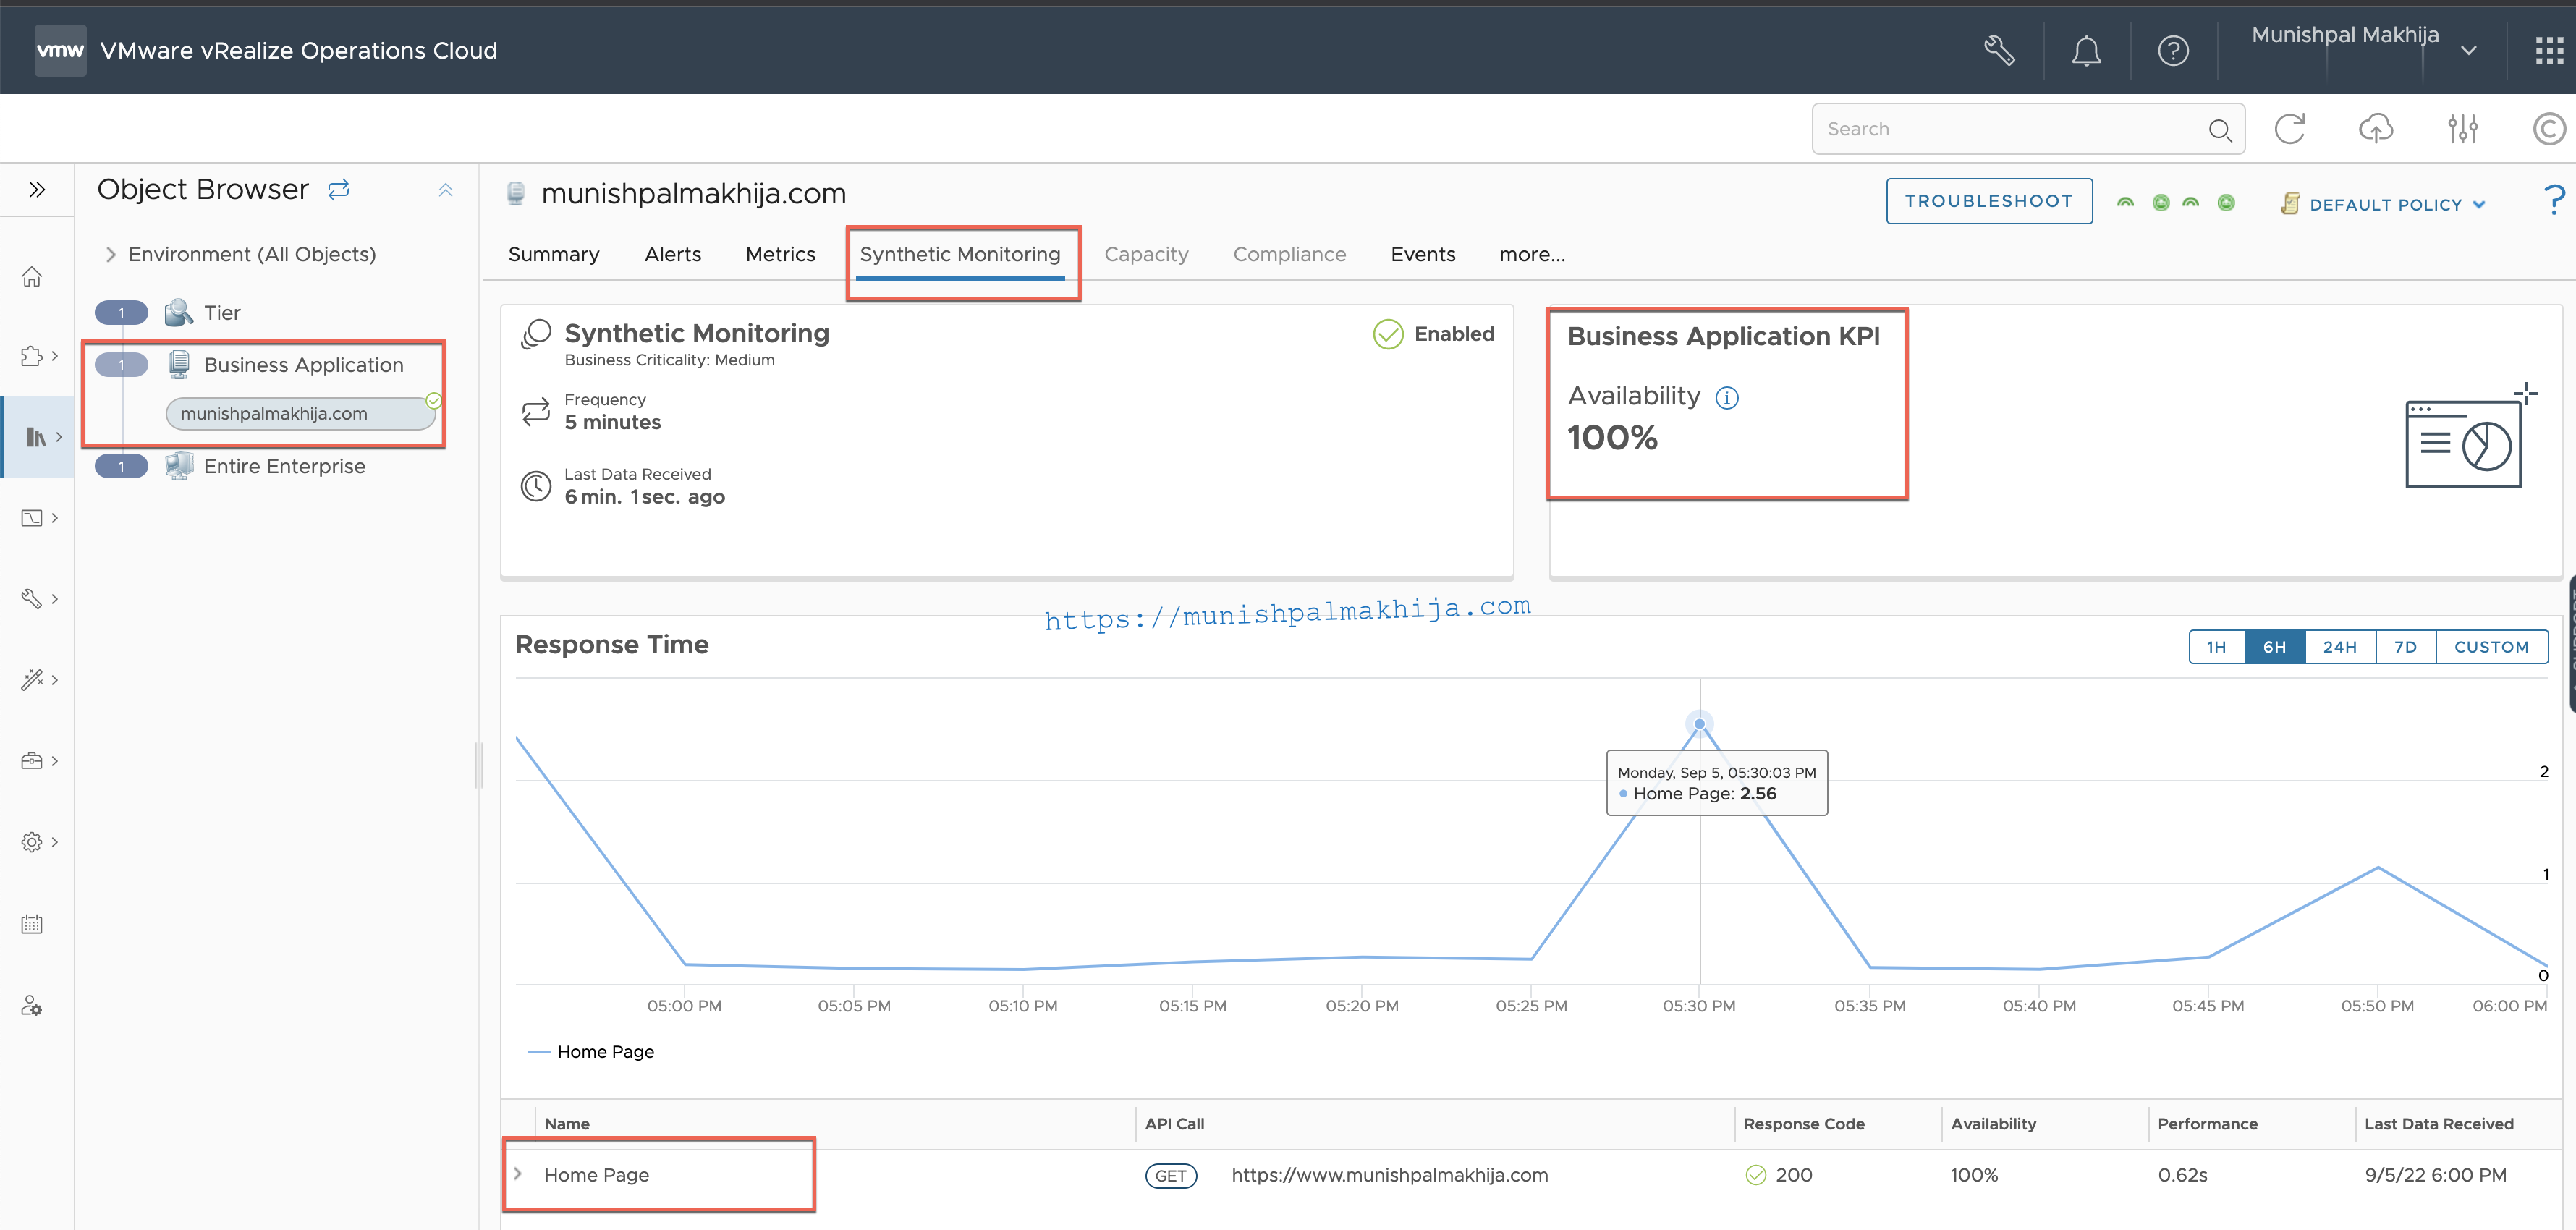Open the dashboard chart icon in sidebar
Image resolution: width=2576 pixels, height=1230 pixels.
[x=32, y=518]
